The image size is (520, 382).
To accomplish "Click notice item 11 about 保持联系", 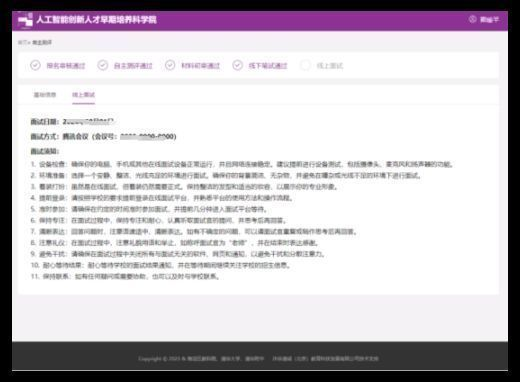I will (x=126, y=276).
